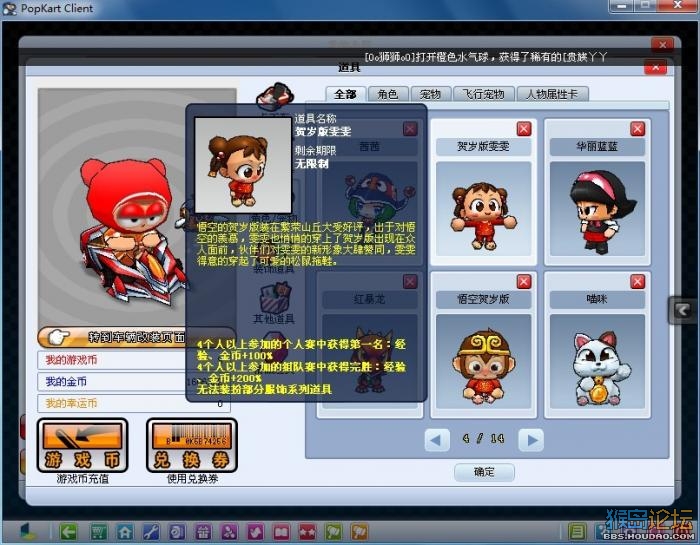This screenshot has height=545, width=700.
Task: Click the green back arrow toolbar icon
Action: 68,532
